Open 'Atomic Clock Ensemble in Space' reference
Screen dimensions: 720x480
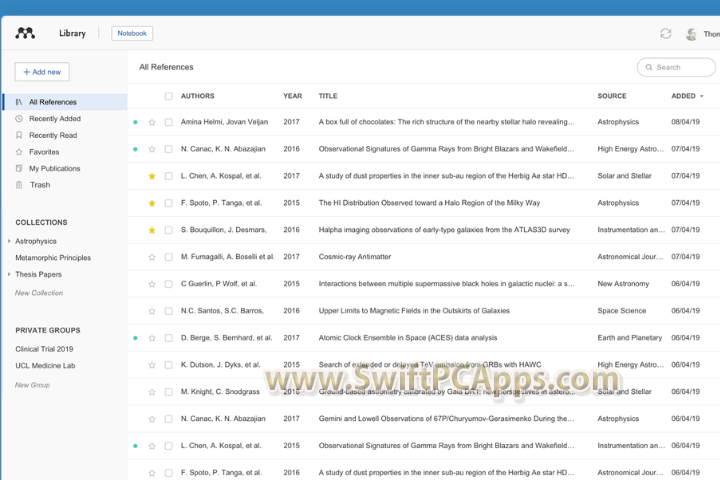pyautogui.click(x=408, y=338)
